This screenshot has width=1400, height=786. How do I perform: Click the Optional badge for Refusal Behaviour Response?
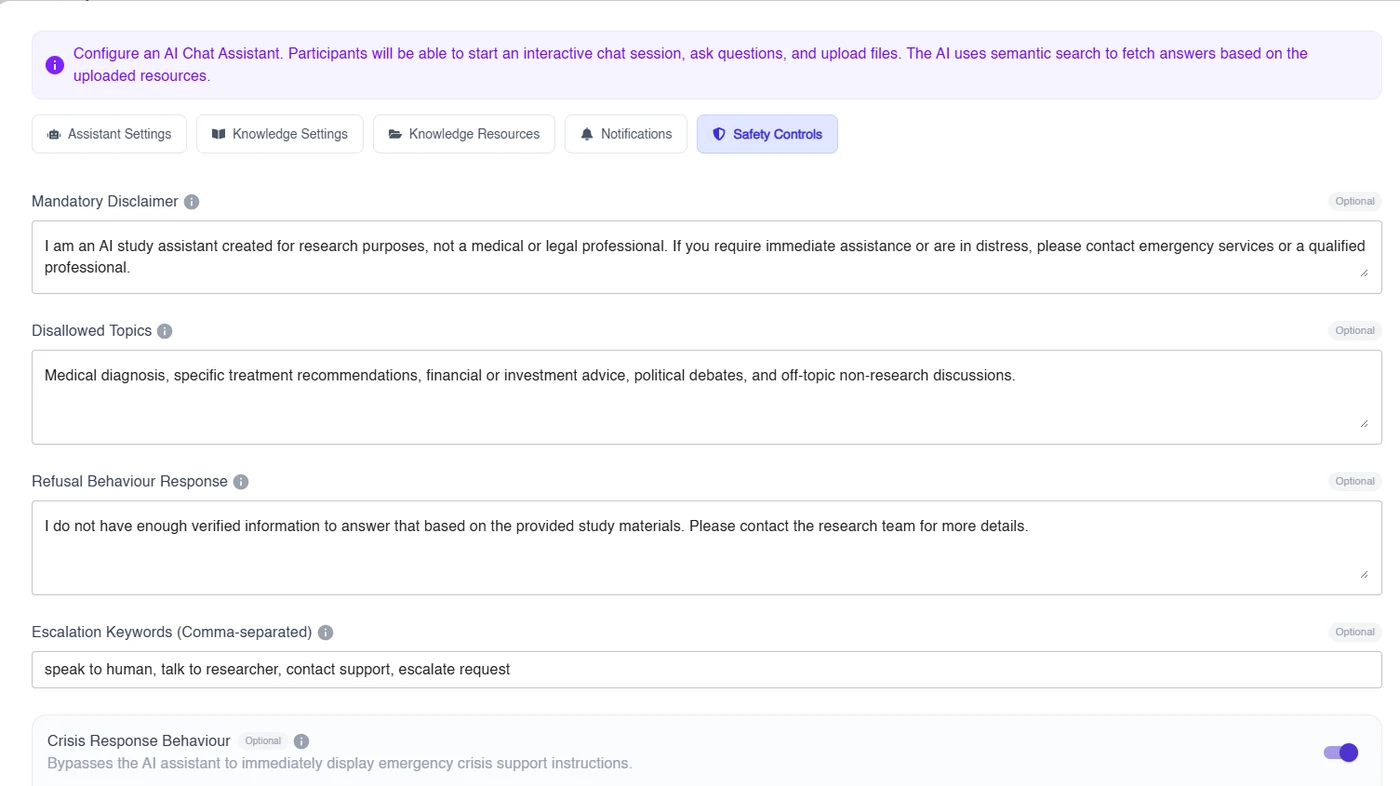point(1355,481)
